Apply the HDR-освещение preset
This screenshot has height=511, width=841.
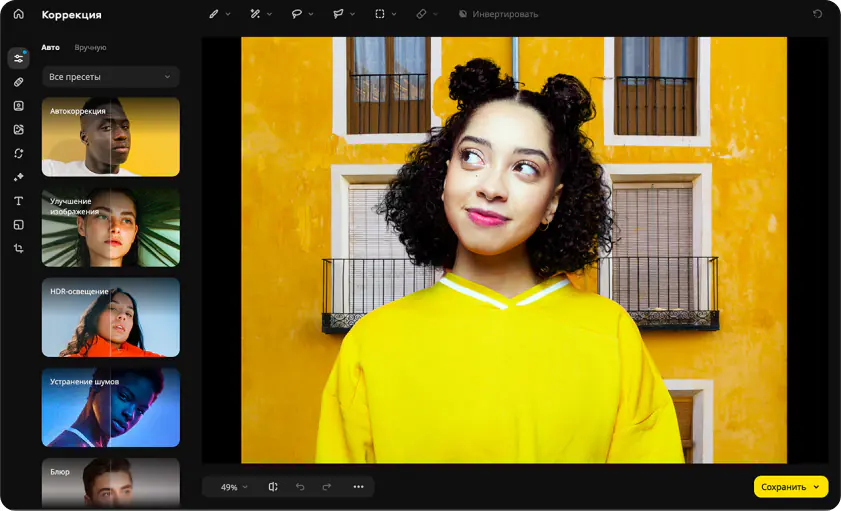(x=110, y=317)
